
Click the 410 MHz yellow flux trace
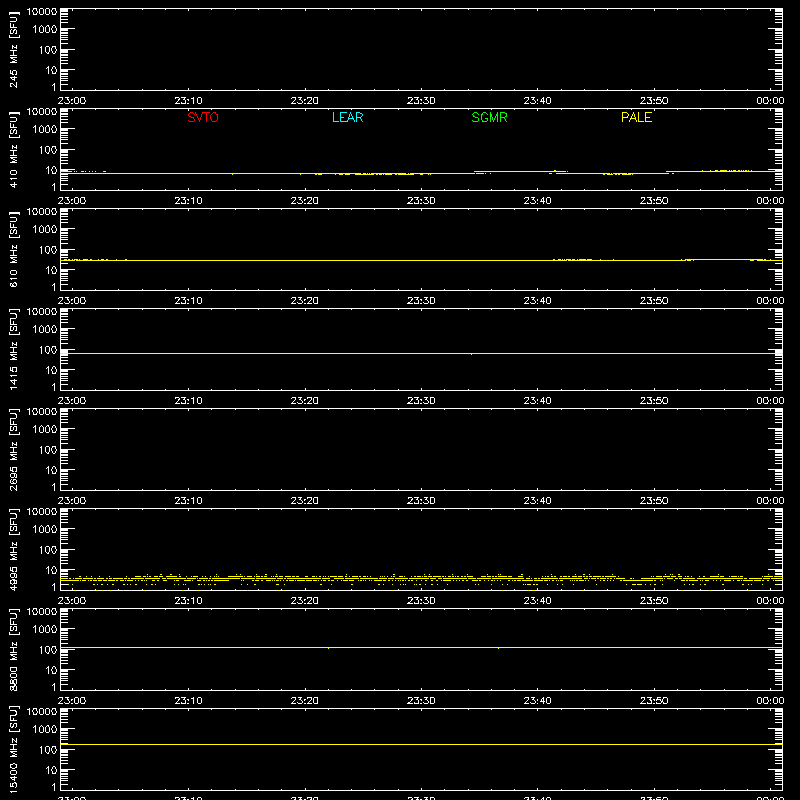coord(421,173)
